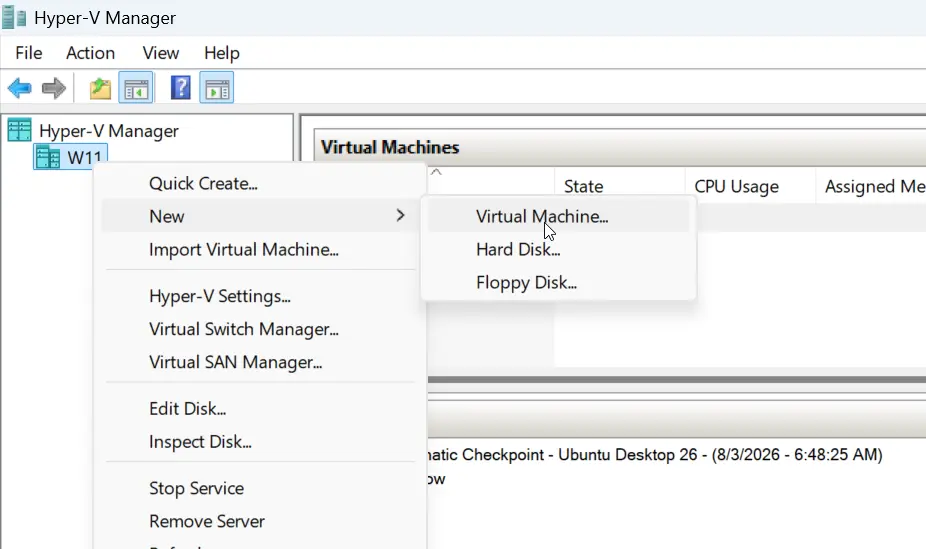
Task: Select Virtual Machine in New submenu
Action: click(x=558, y=216)
